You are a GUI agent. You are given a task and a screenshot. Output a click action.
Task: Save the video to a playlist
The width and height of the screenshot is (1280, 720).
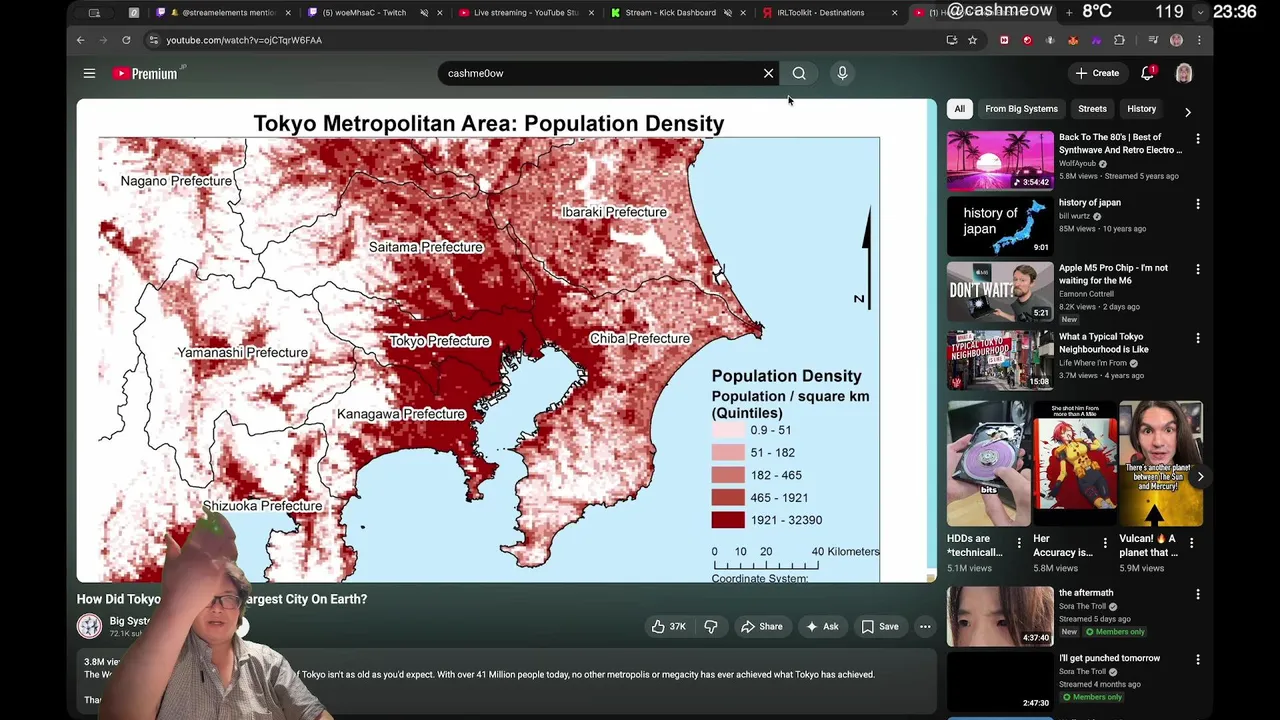(x=880, y=627)
